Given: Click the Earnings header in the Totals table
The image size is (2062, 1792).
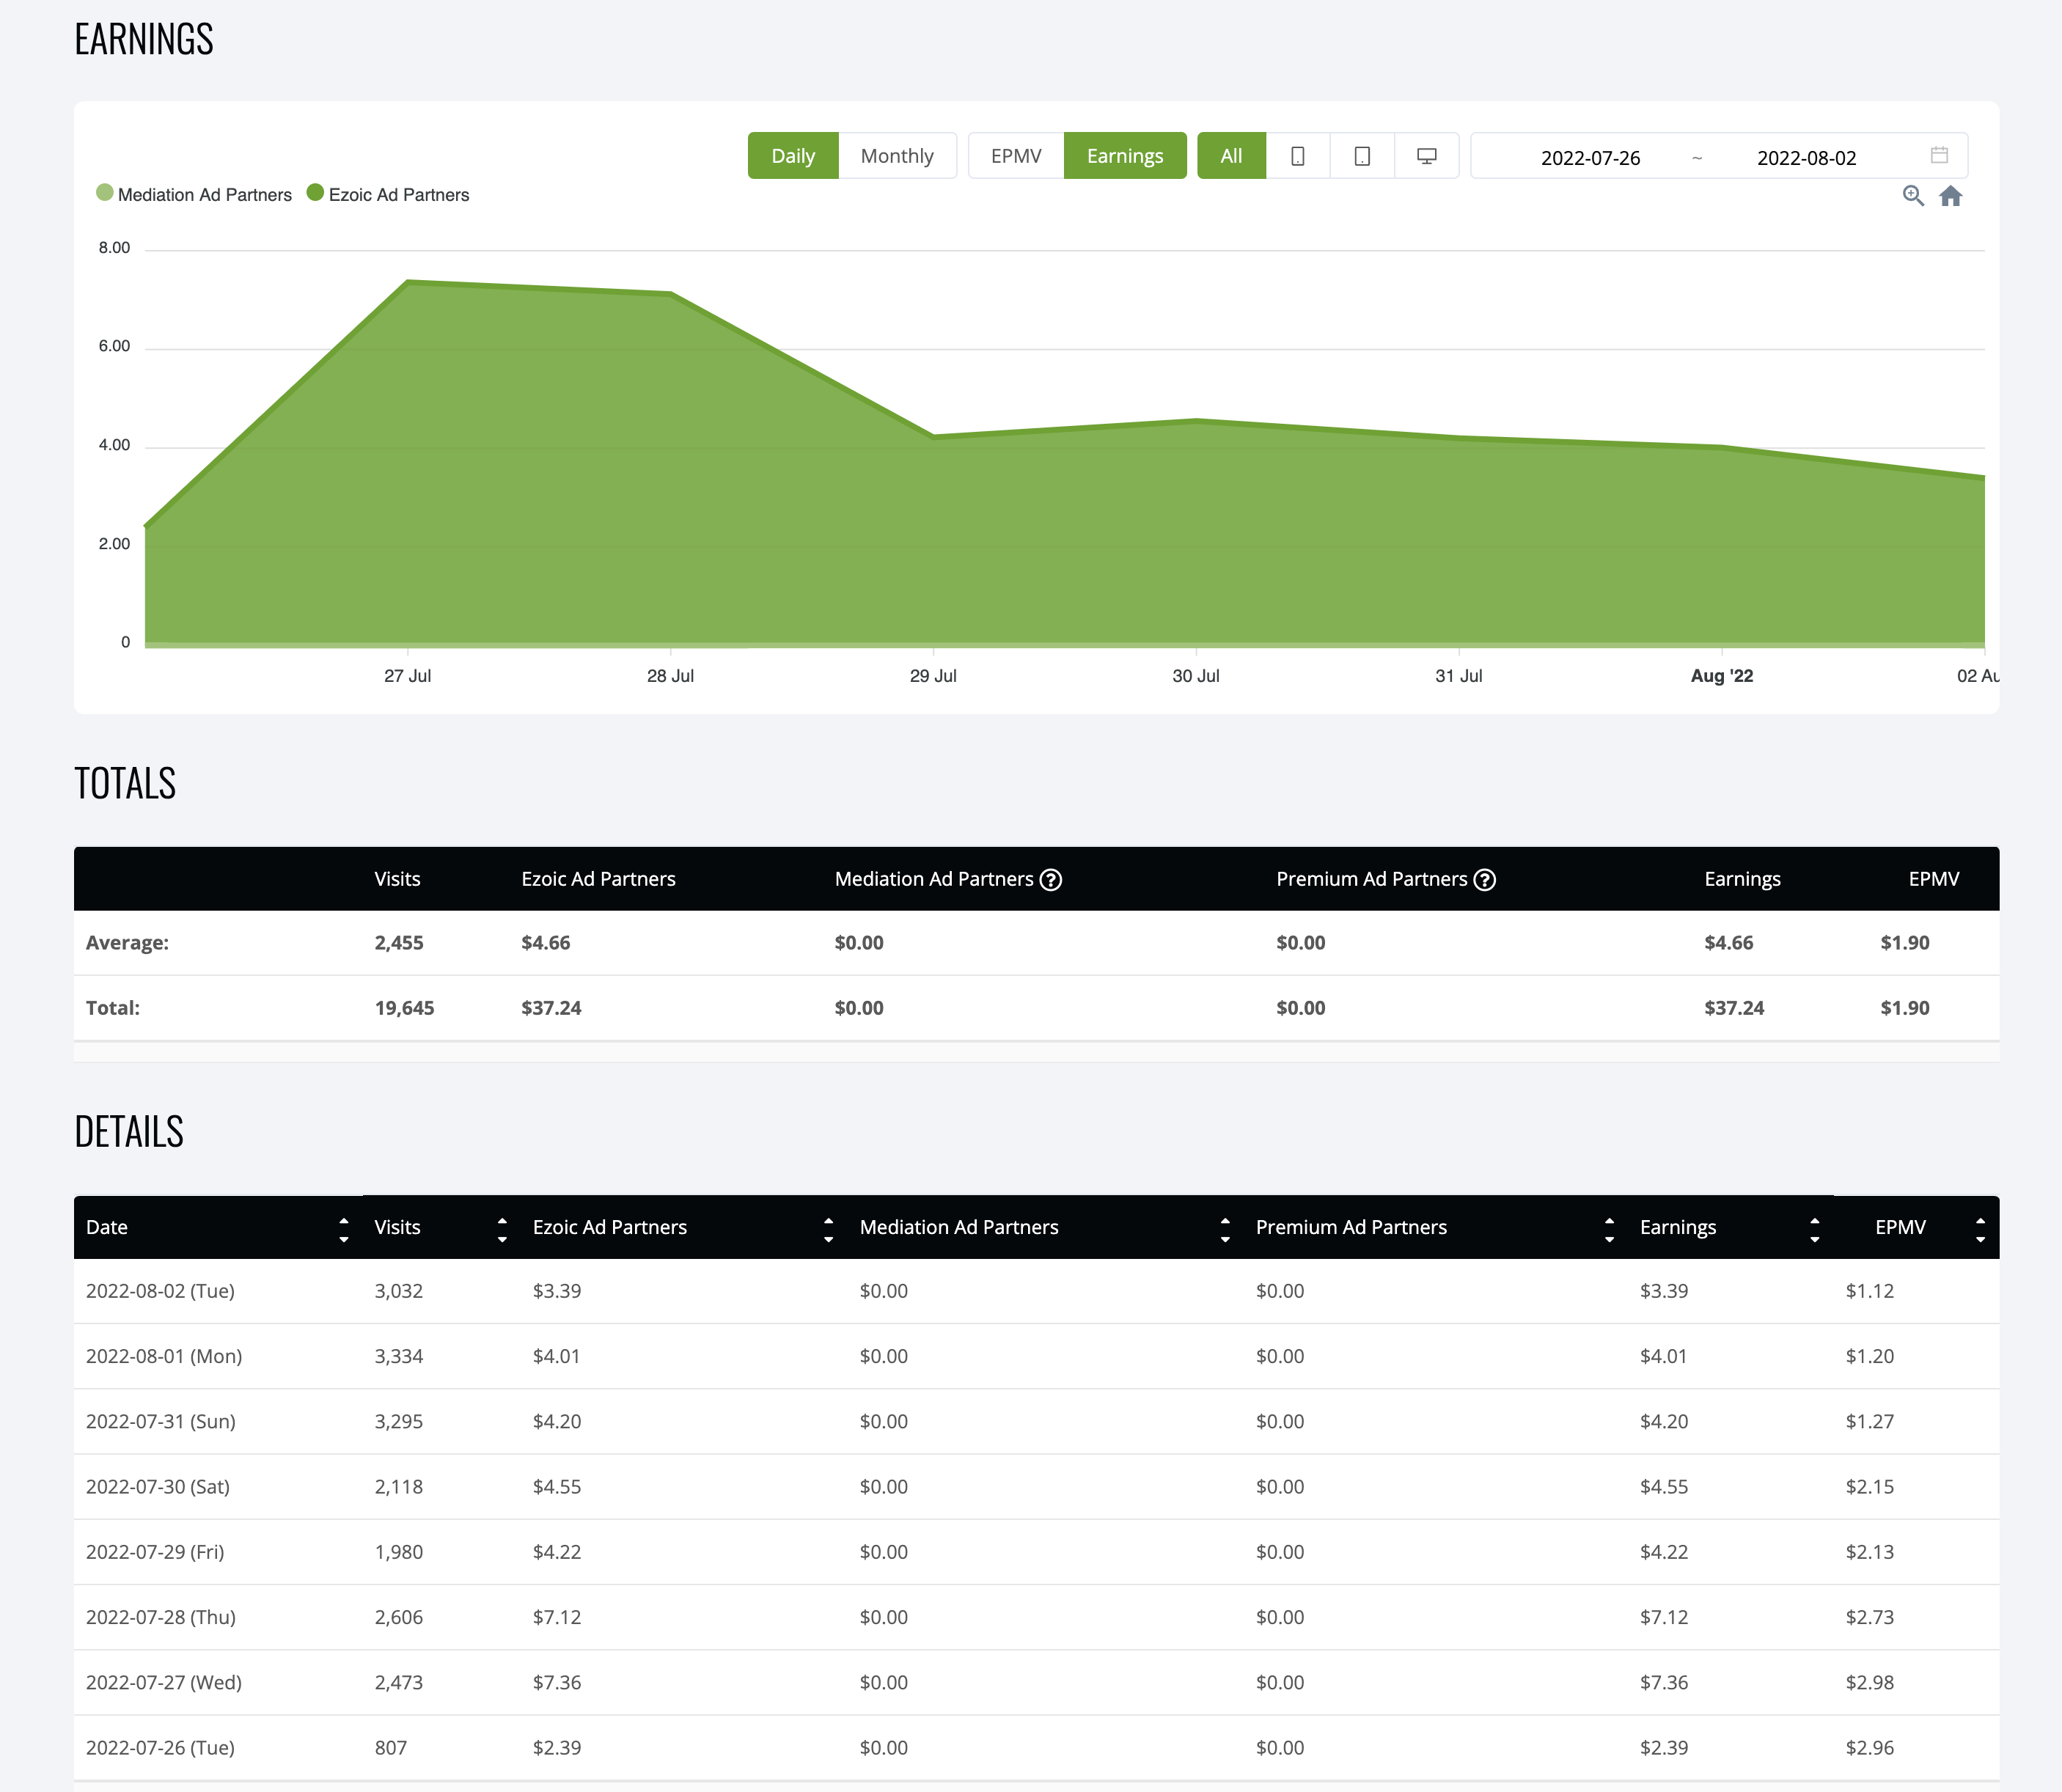Looking at the screenshot, I should pos(1742,879).
